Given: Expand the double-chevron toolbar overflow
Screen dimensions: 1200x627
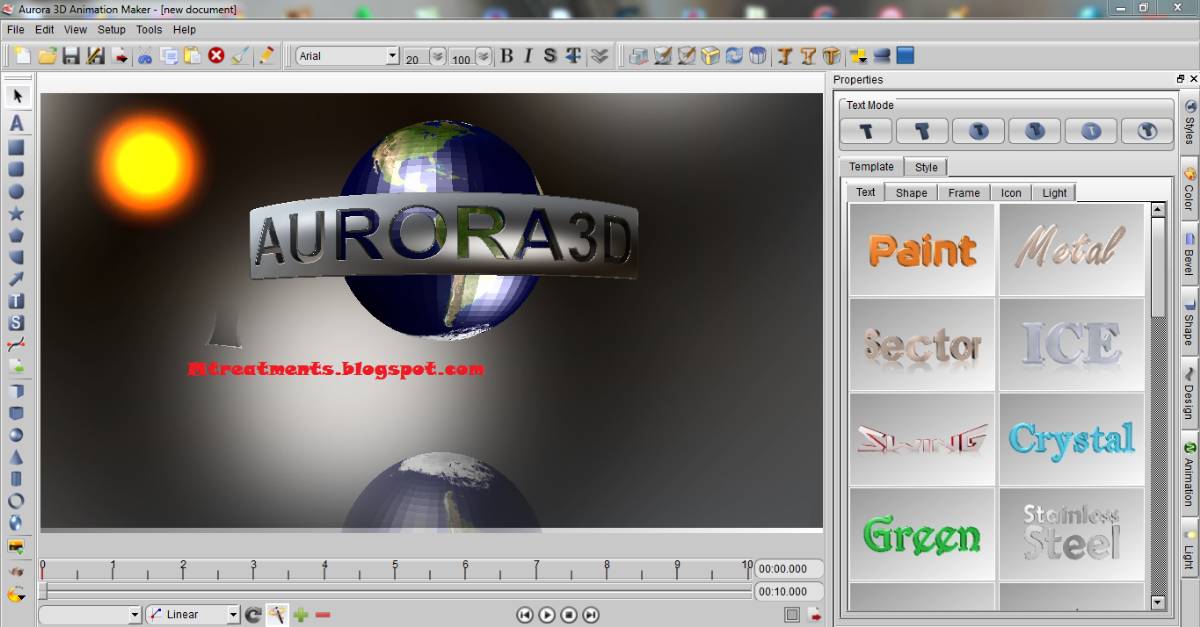Looking at the screenshot, I should tap(600, 56).
